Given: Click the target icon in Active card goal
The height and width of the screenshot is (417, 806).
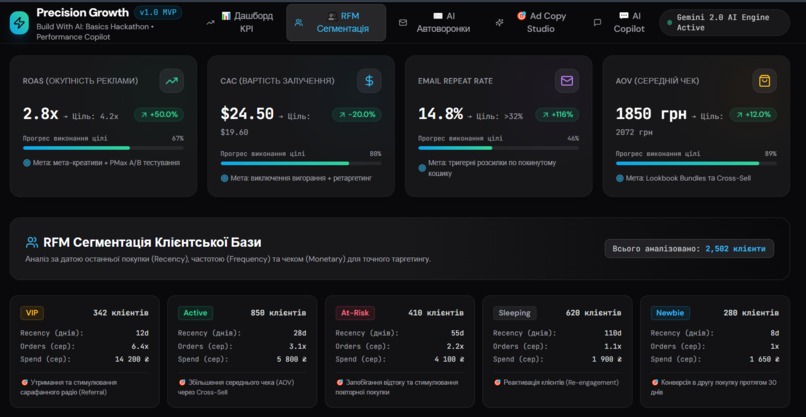Looking at the screenshot, I should (x=182, y=383).
